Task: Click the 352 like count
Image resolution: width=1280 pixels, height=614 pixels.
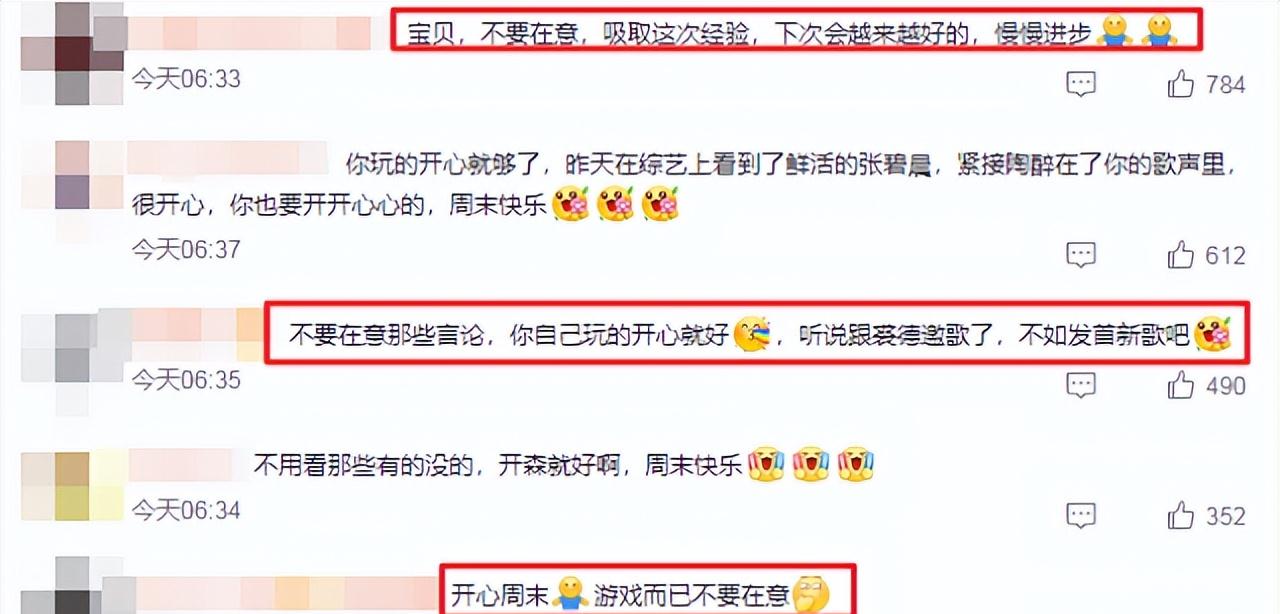Action: (1226, 517)
